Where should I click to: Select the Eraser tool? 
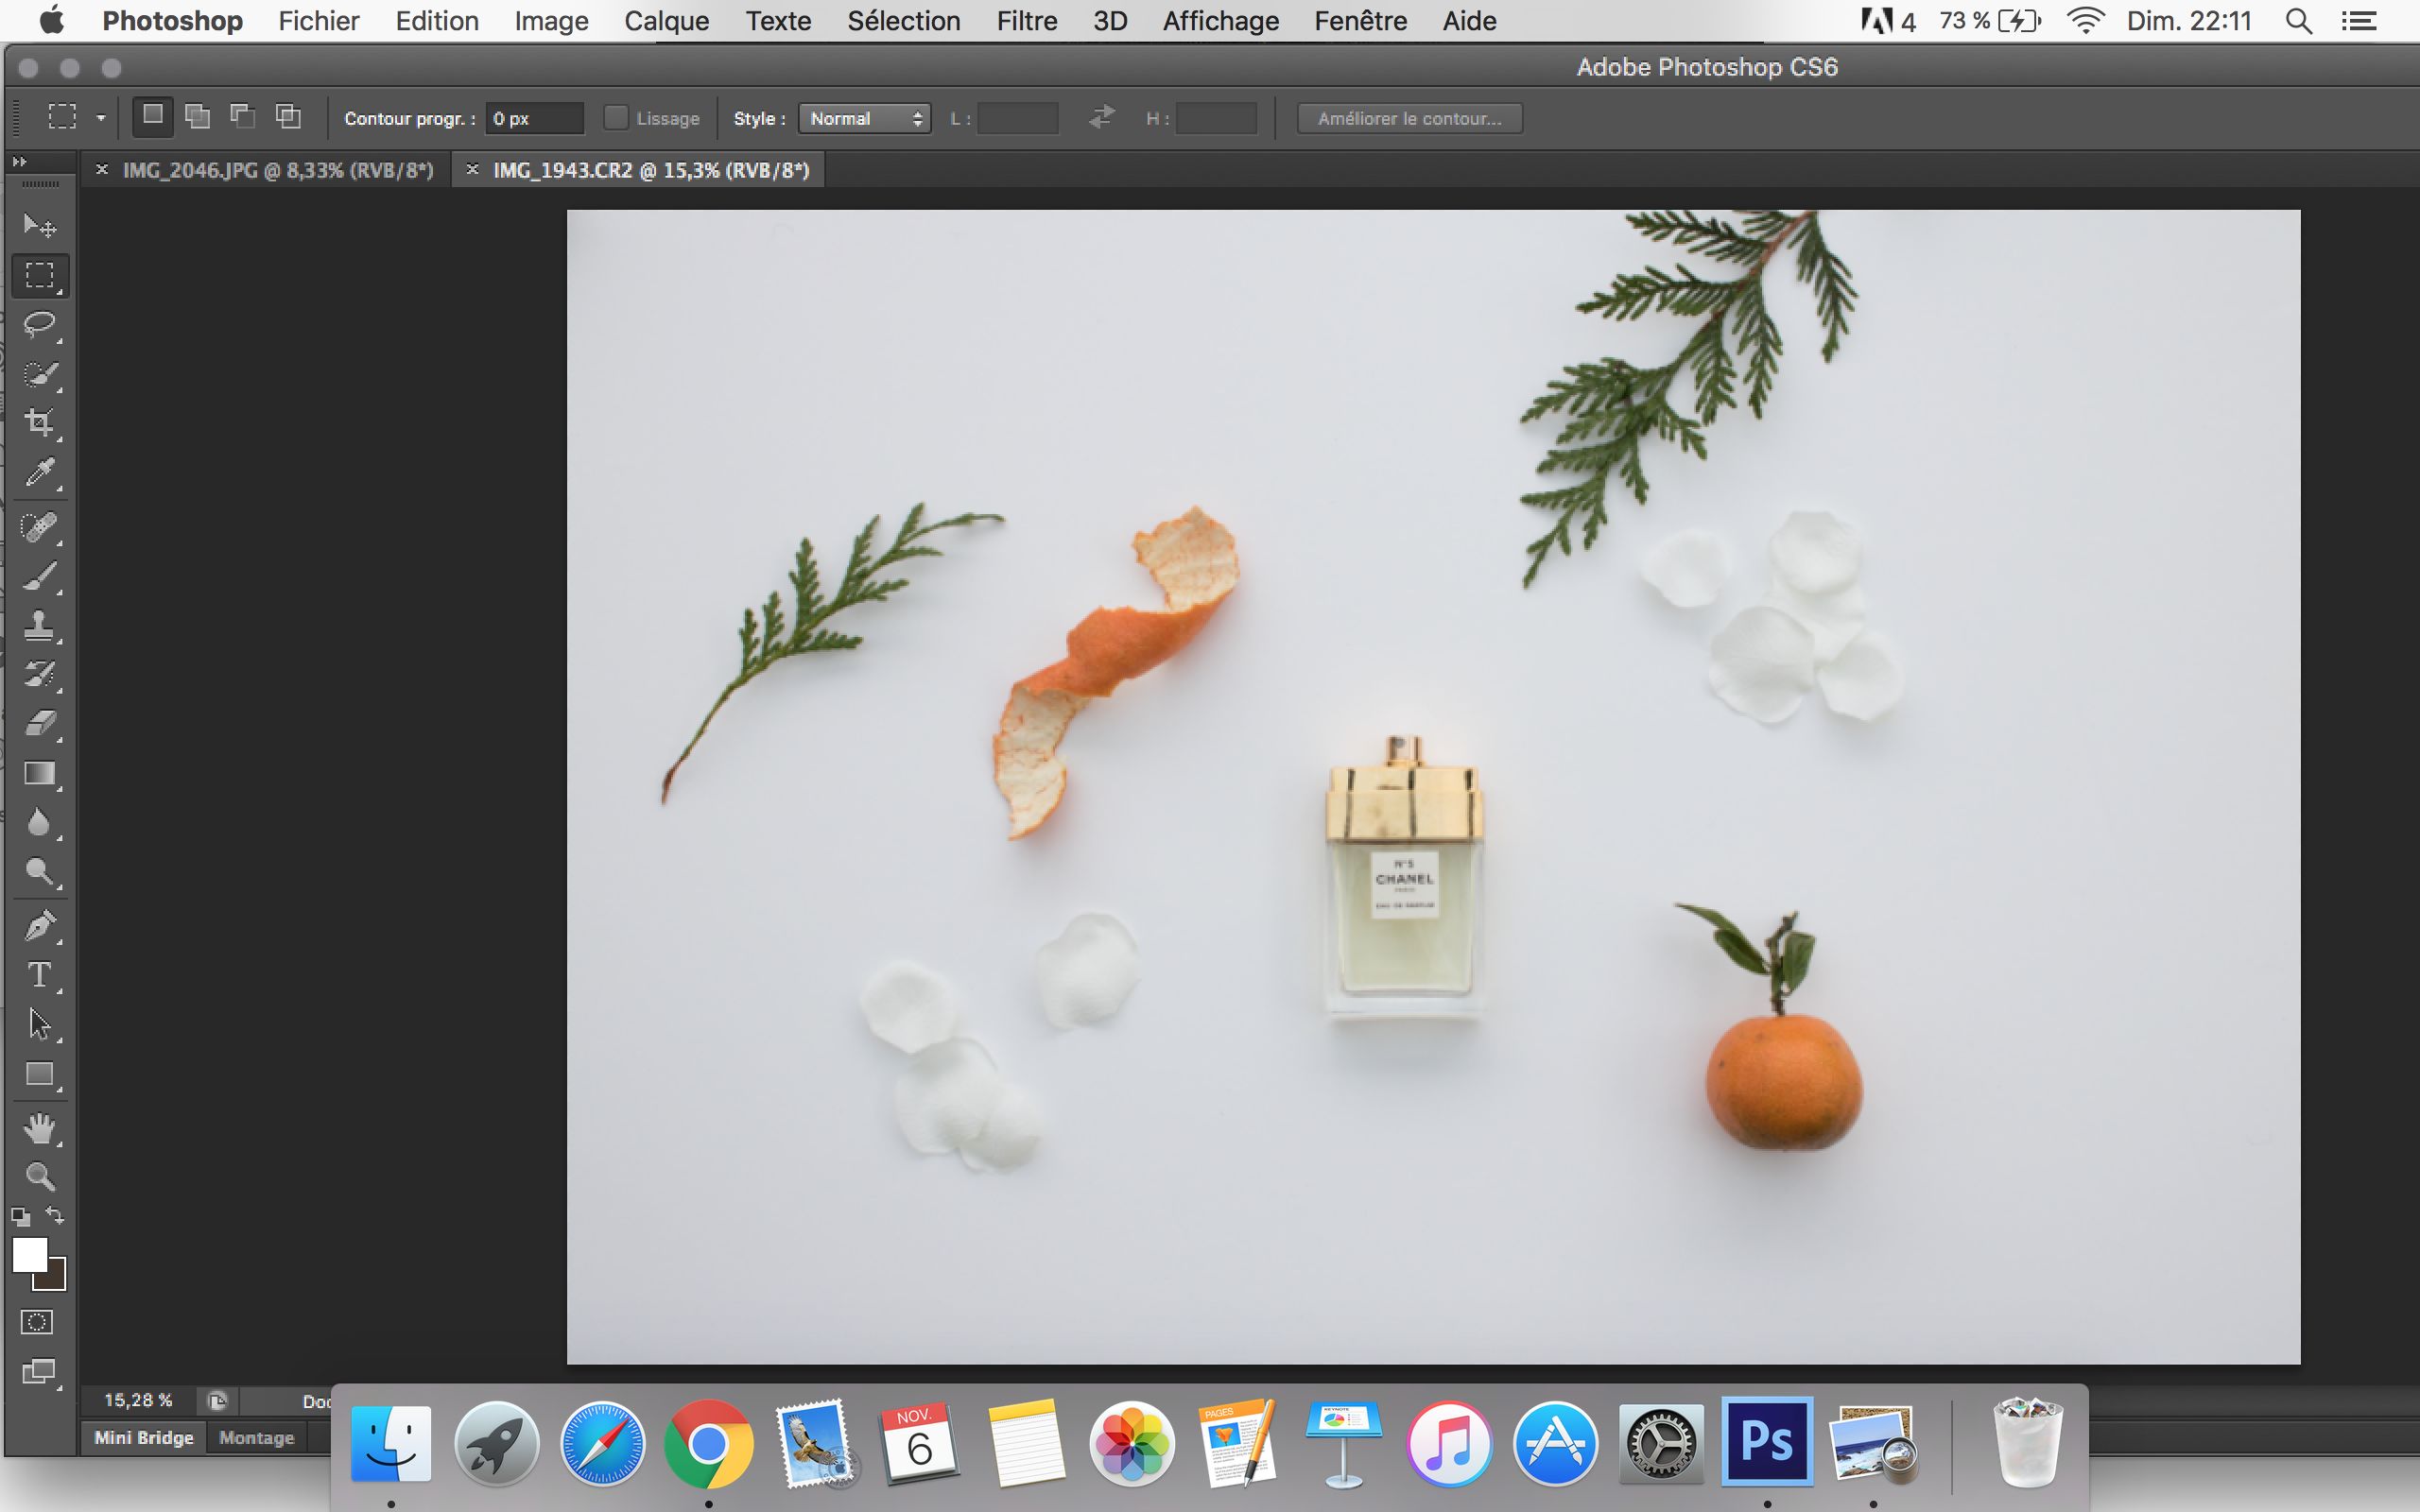(40, 724)
